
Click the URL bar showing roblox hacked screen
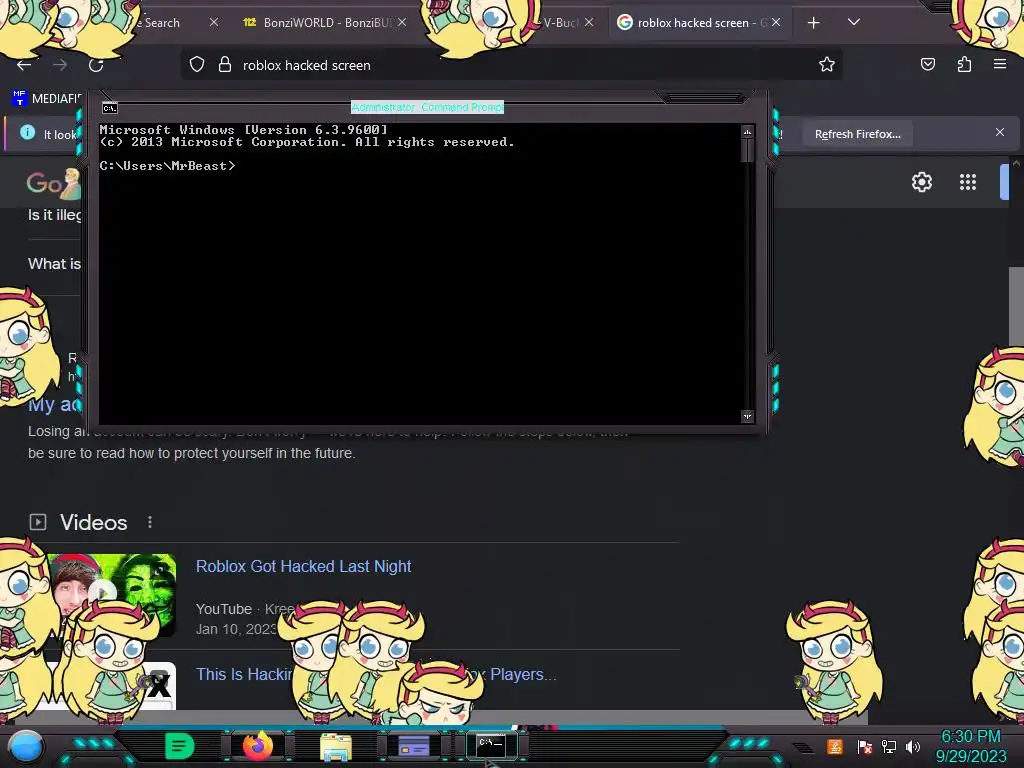[x=511, y=65]
